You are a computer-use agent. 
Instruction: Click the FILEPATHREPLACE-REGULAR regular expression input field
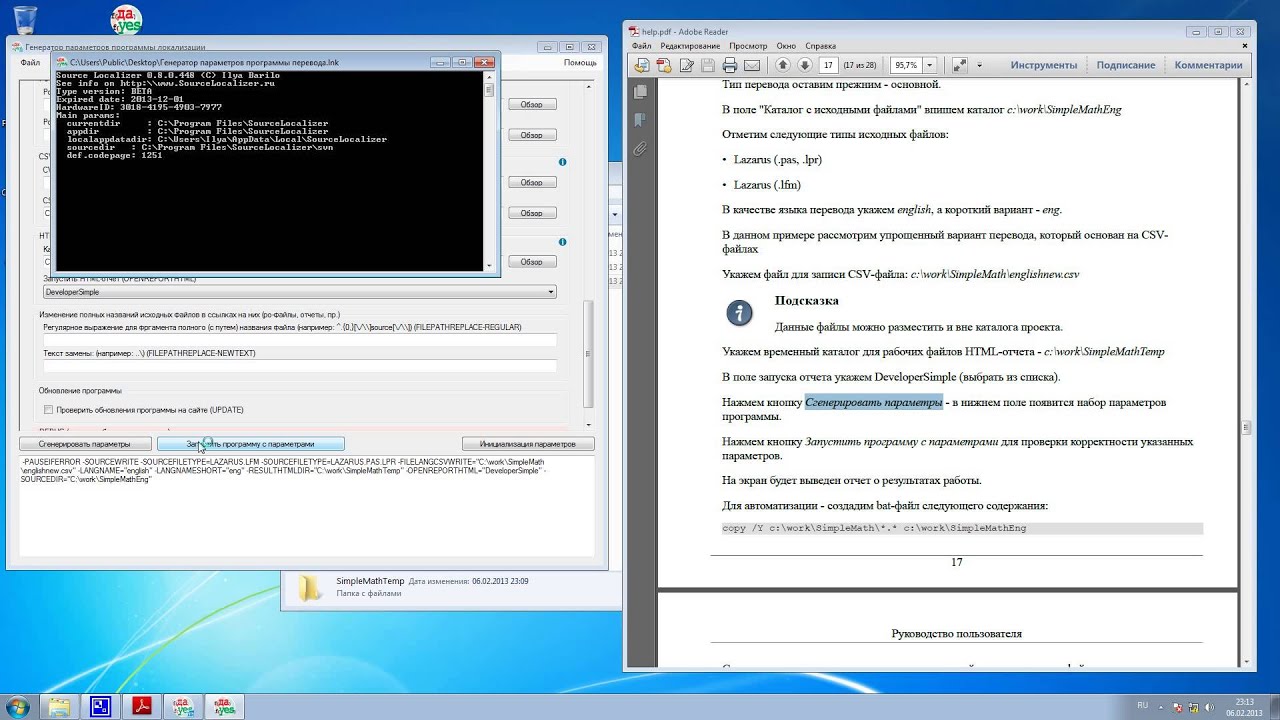point(299,340)
